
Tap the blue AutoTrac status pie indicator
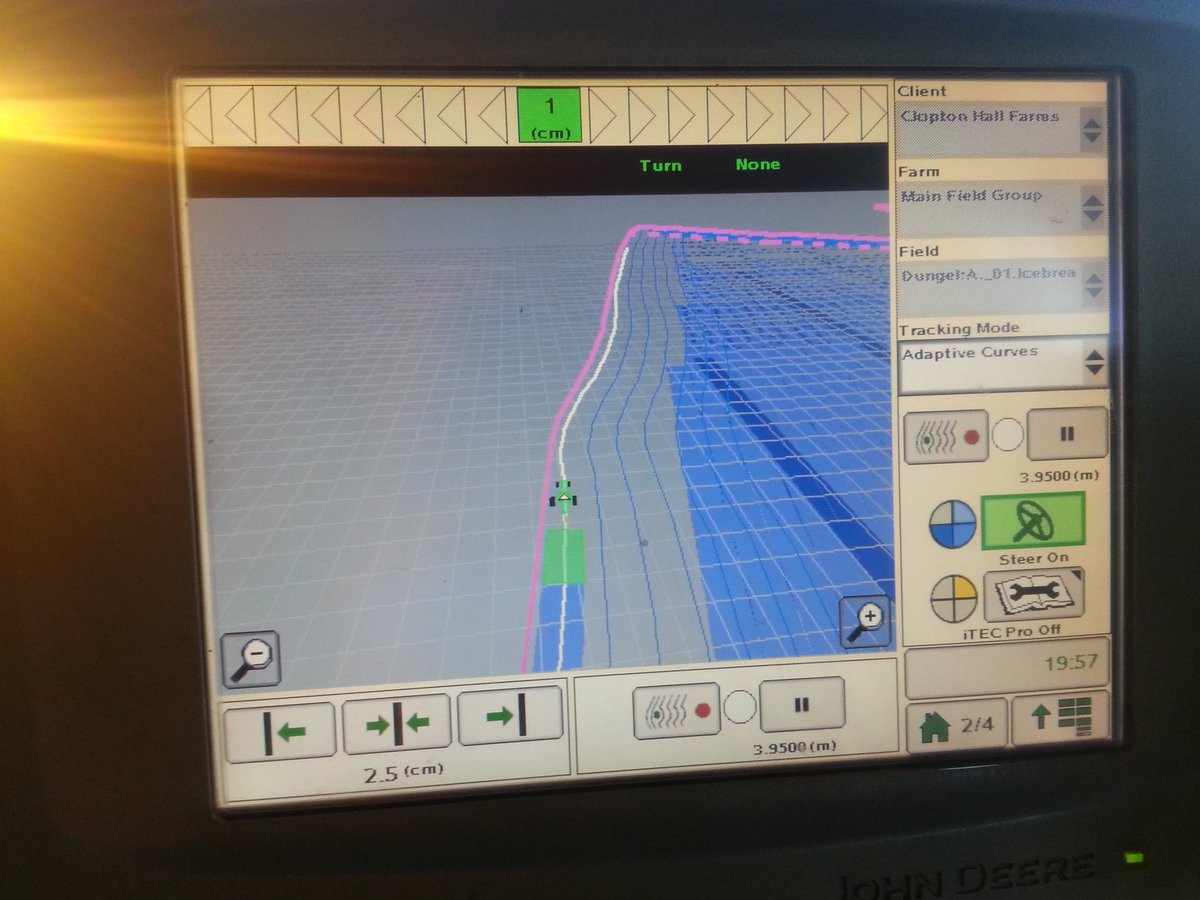(952, 524)
